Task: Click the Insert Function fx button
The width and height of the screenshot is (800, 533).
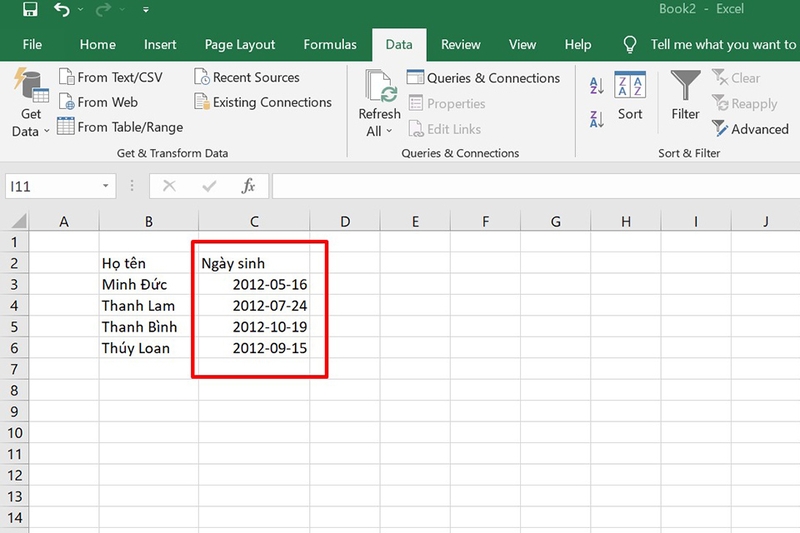Action: click(x=248, y=186)
